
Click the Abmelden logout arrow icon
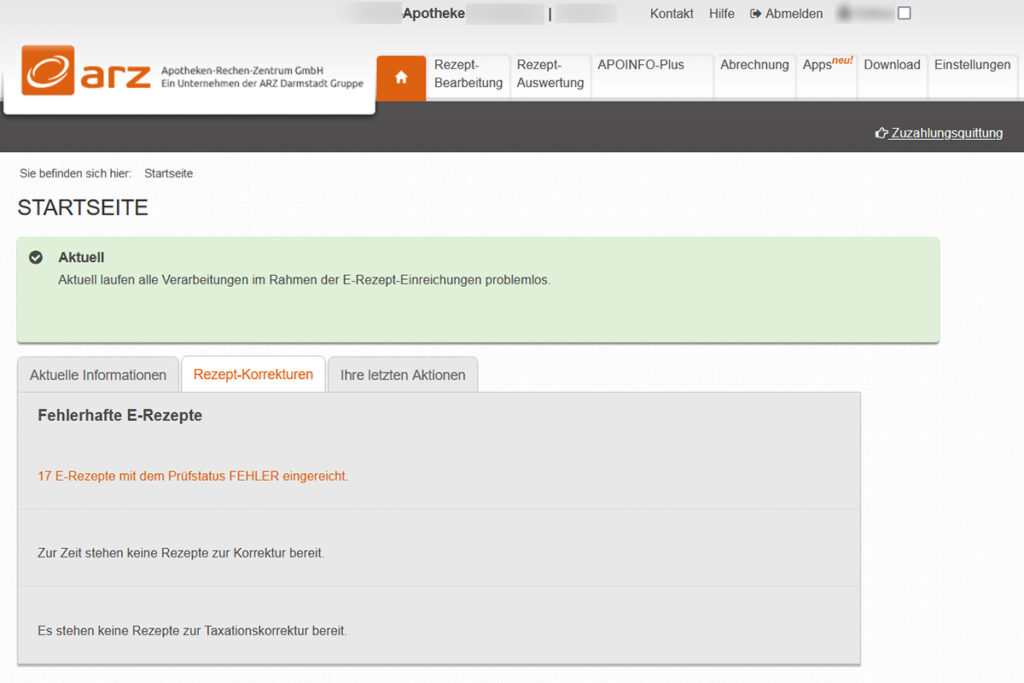(x=756, y=14)
